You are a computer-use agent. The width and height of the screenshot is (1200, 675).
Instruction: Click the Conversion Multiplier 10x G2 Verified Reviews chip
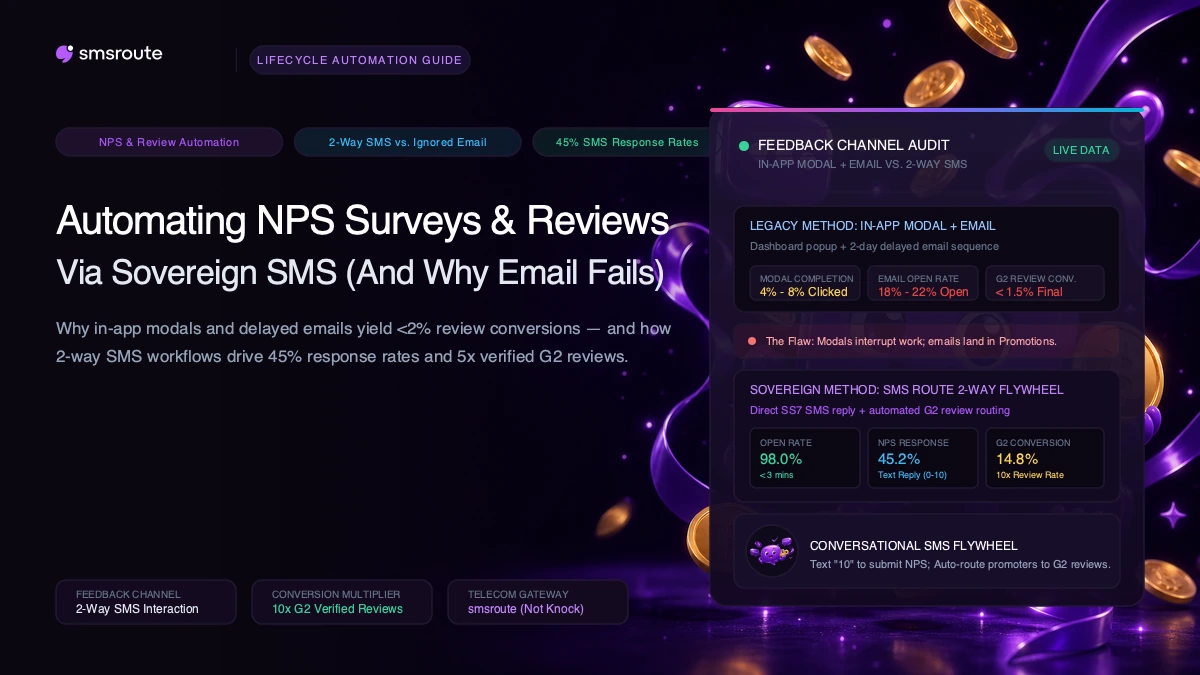342,602
